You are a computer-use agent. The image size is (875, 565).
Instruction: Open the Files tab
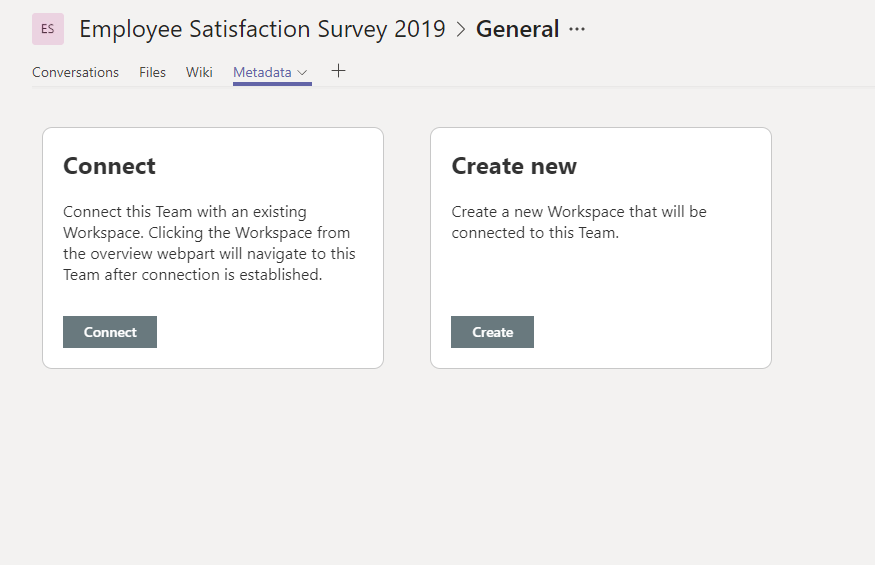pyautogui.click(x=152, y=72)
